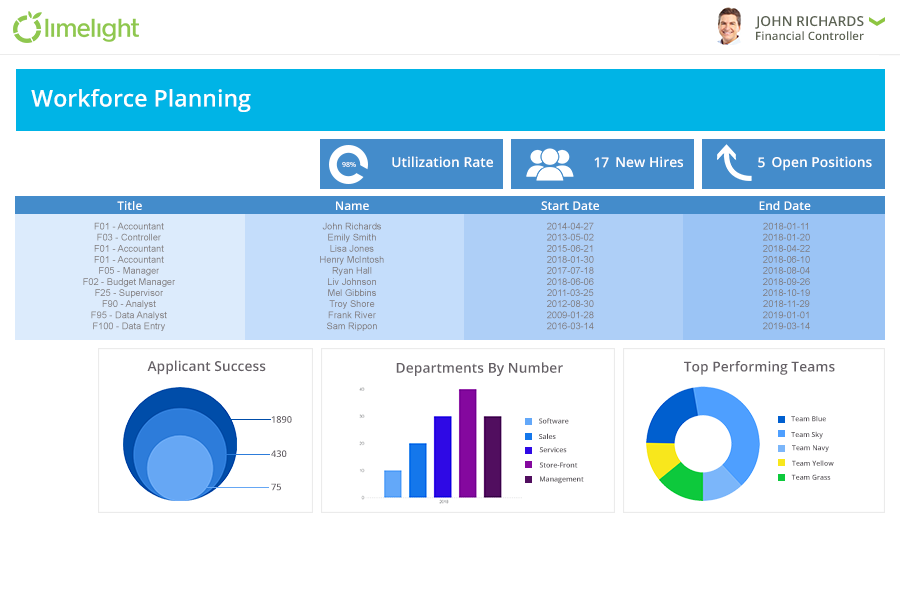This screenshot has width=900, height=600.
Task: Toggle Software legend swatch in bar chart
Action: coord(529,421)
